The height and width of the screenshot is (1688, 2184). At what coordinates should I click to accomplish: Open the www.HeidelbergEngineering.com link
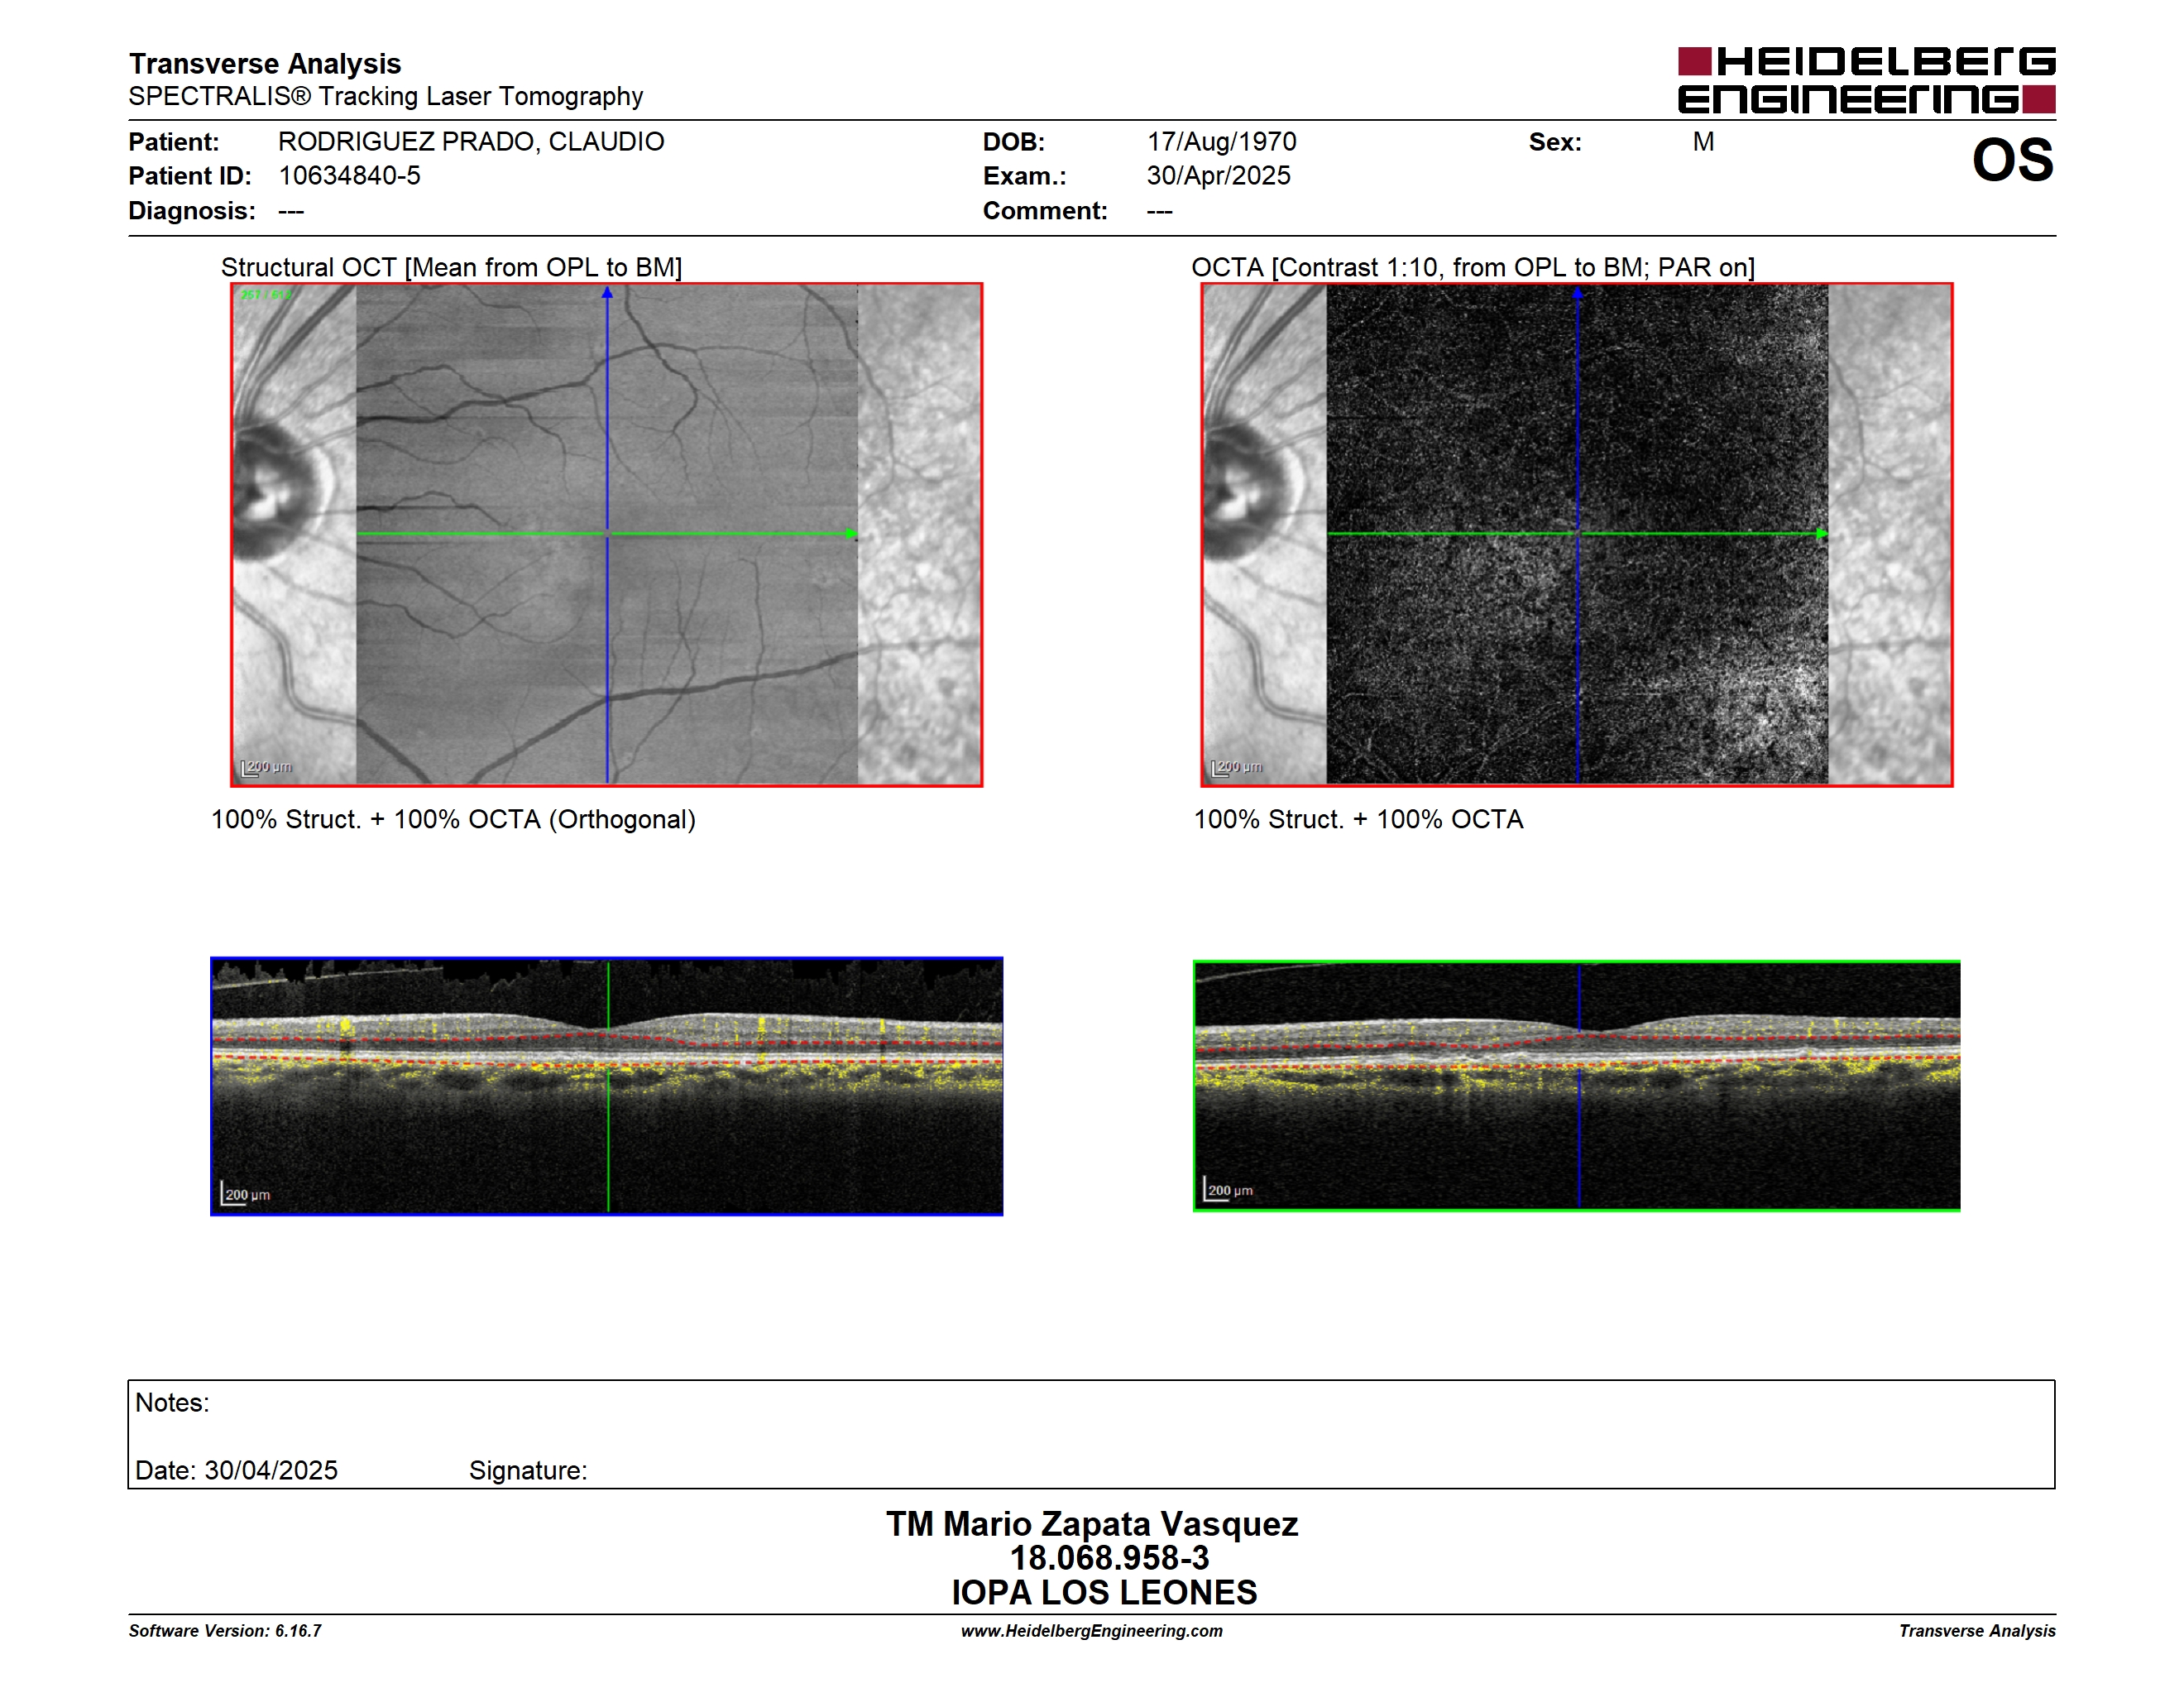(x=1092, y=1631)
